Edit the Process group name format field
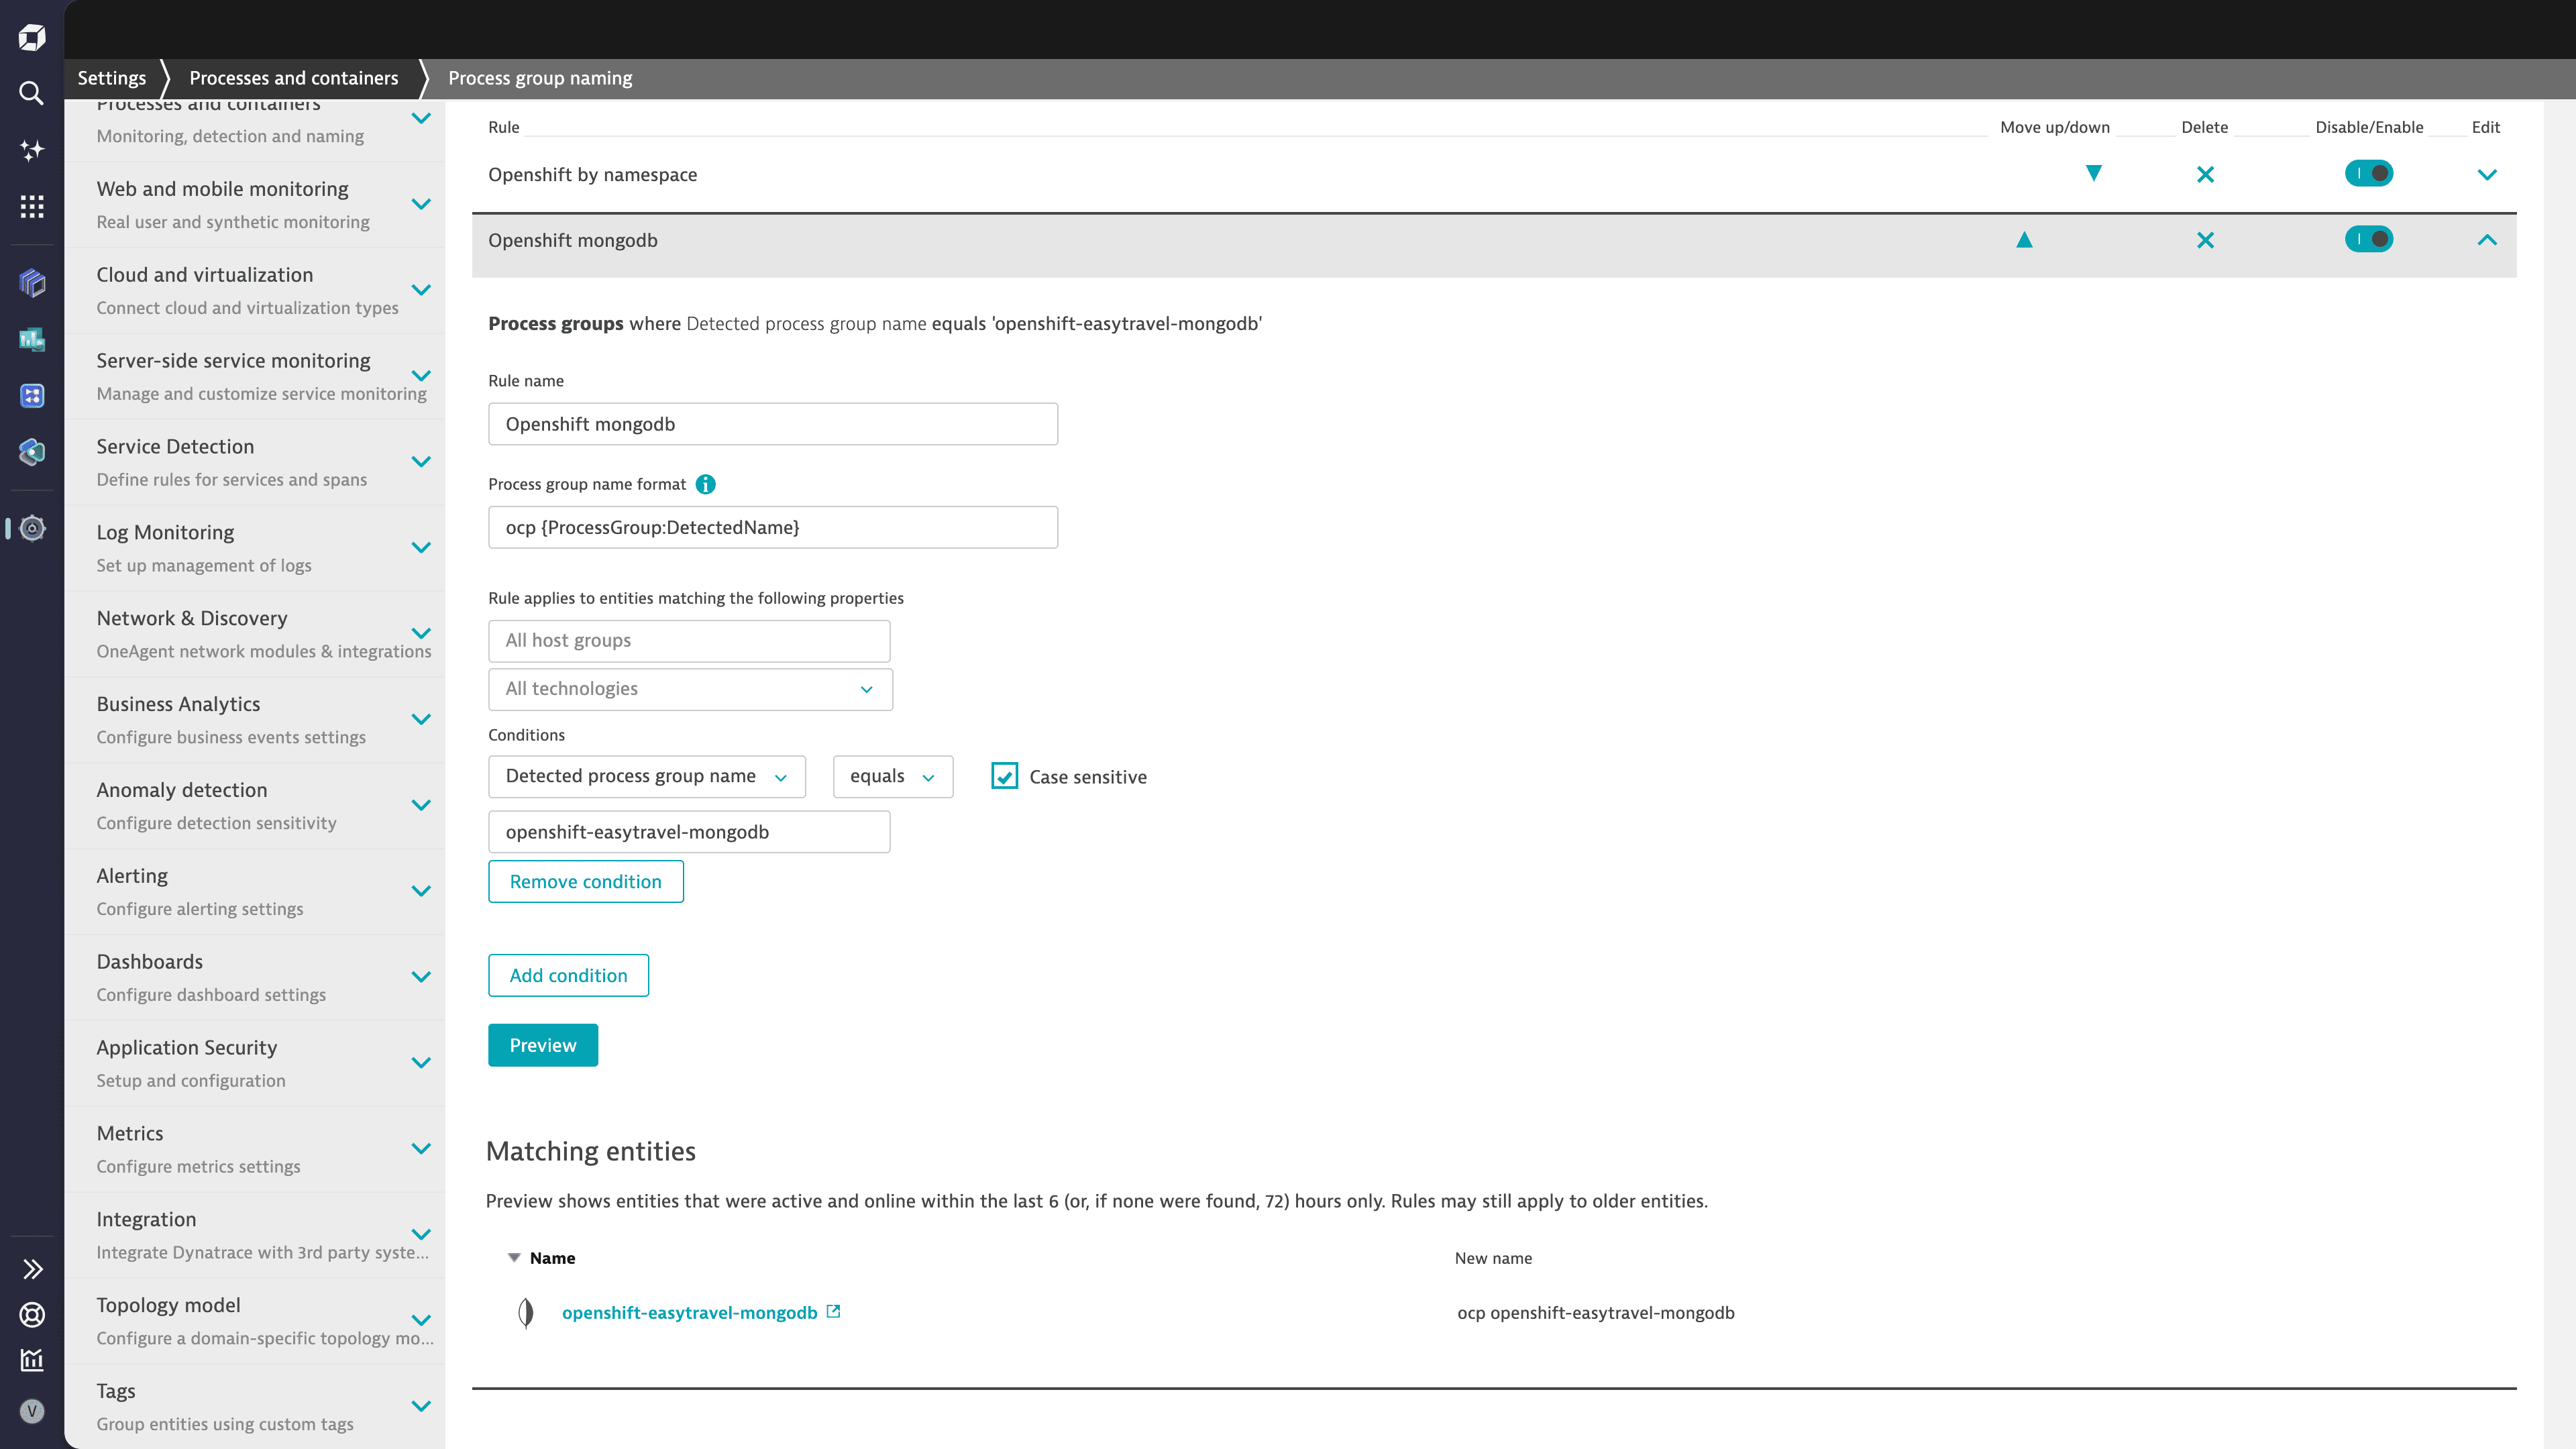 773,527
